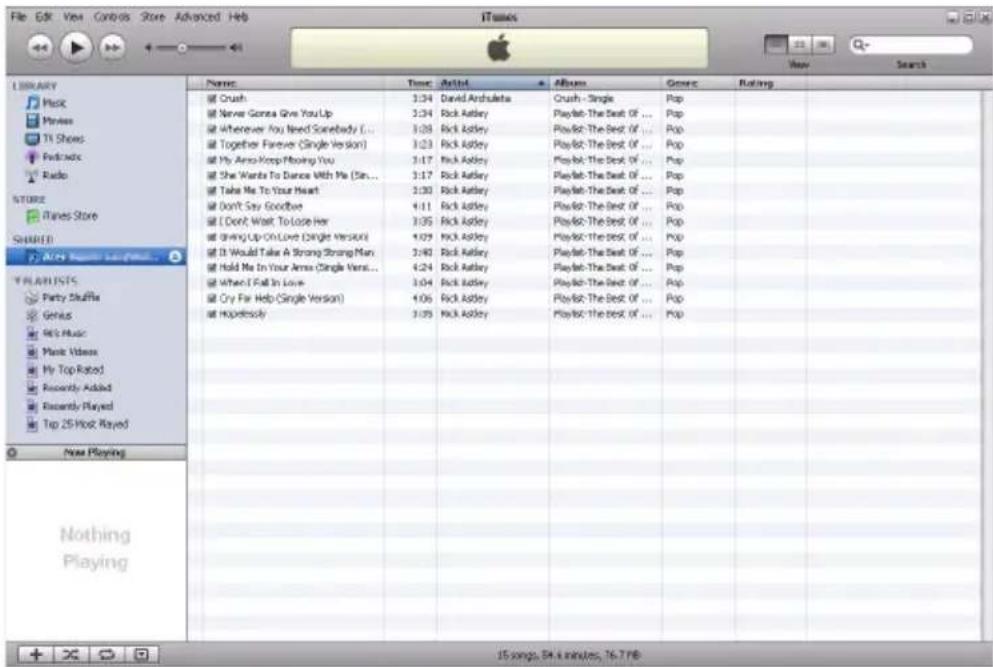Uncheck Take Me To Your Heart

(x=212, y=191)
